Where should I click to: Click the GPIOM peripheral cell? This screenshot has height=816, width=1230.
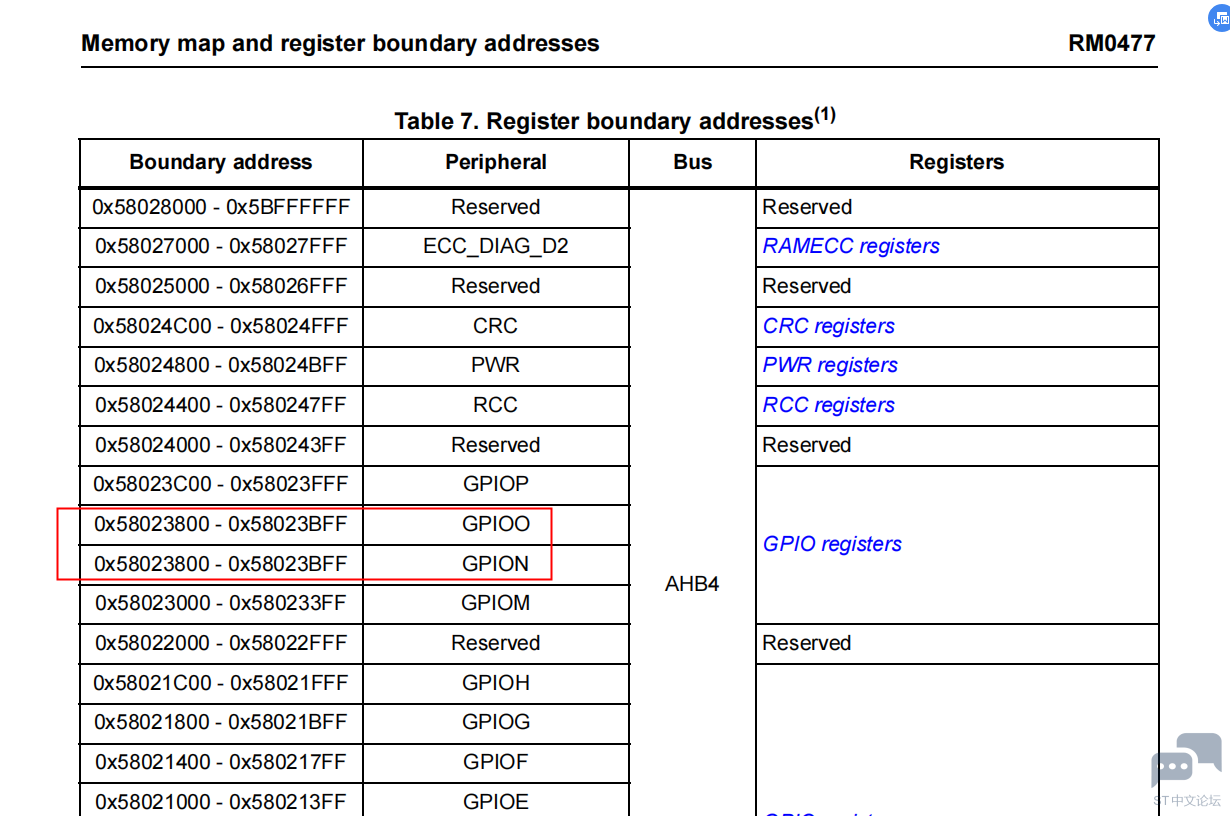pos(496,603)
